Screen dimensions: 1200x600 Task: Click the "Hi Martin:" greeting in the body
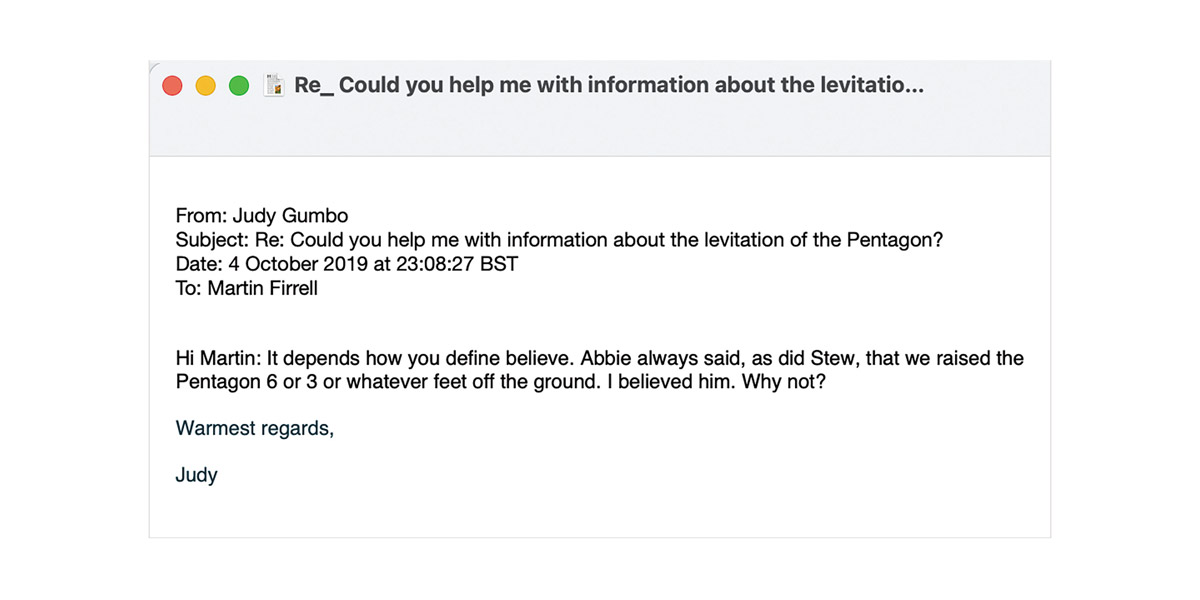218,358
